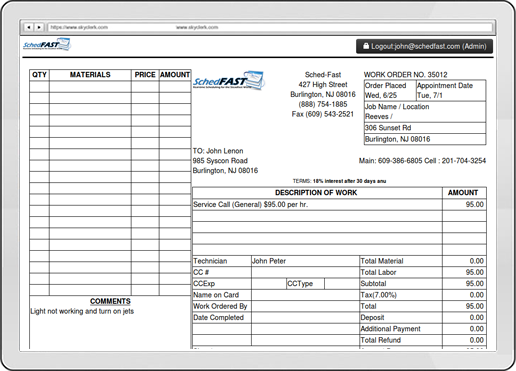This screenshot has width=516, height=371.
Task: Click the Date Completed field
Action: (305, 318)
